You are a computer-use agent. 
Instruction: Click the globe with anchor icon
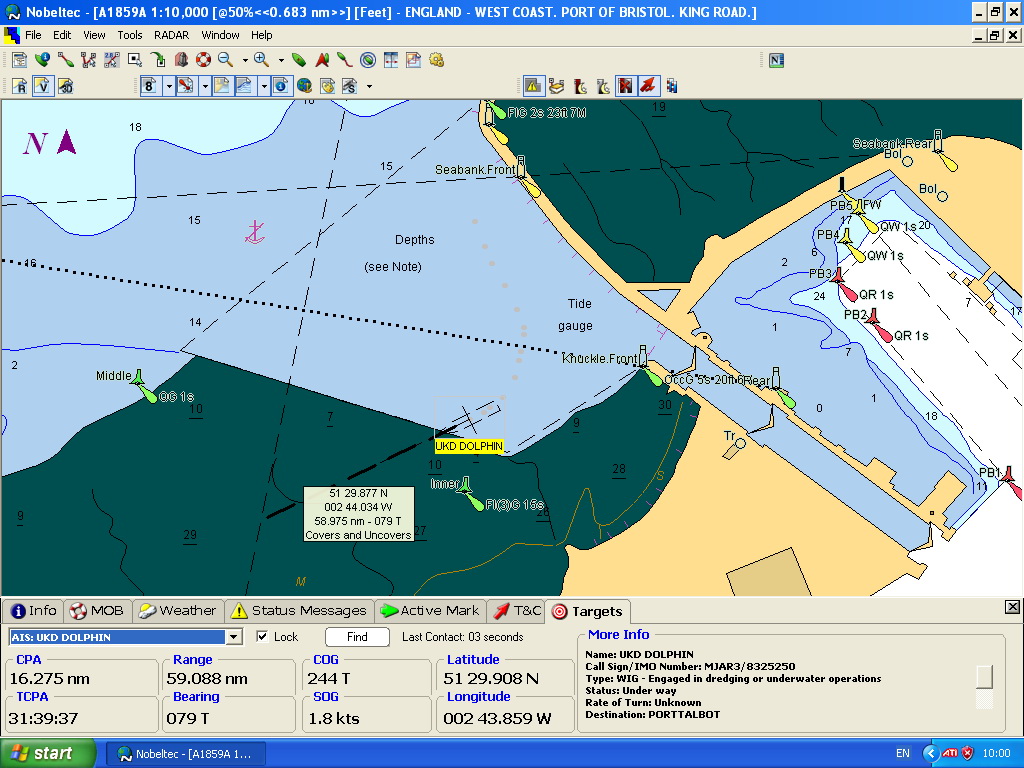click(304, 86)
